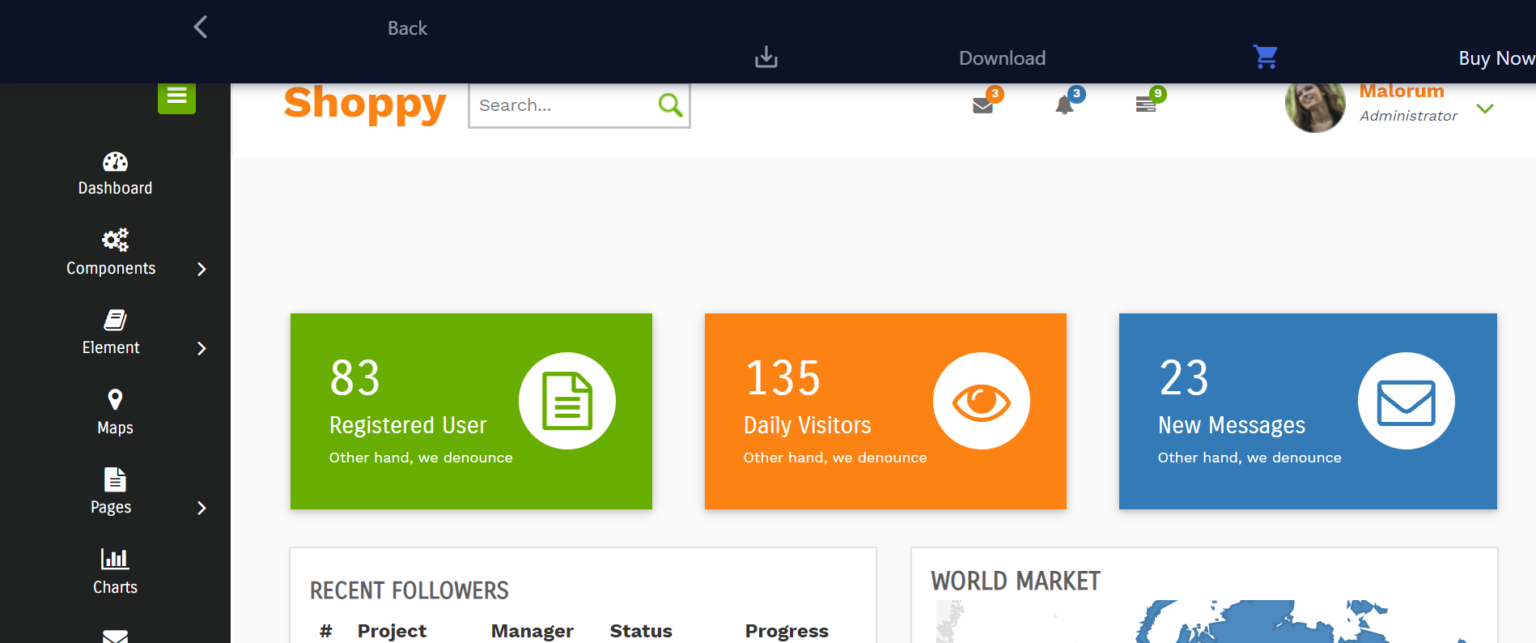Viewport: 1536px width, 643px height.
Task: Open the shopping cart in the top bar
Action: (1265, 57)
